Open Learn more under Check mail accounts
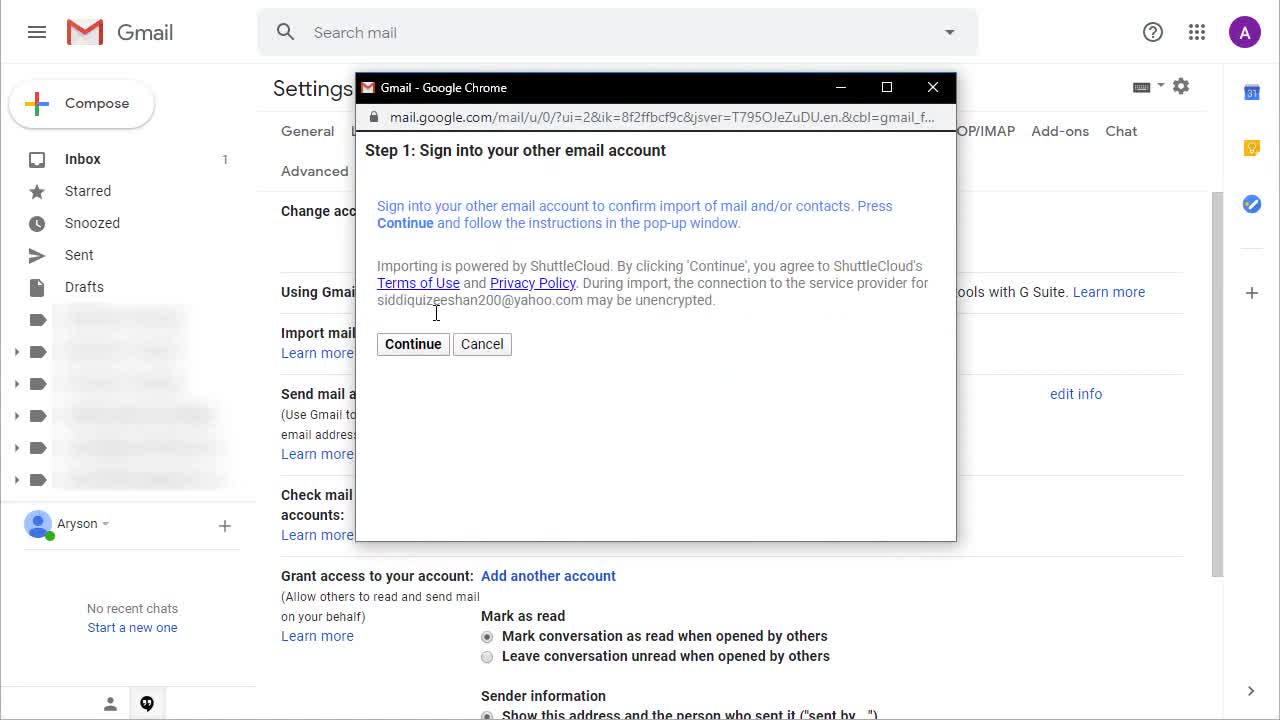 point(317,535)
